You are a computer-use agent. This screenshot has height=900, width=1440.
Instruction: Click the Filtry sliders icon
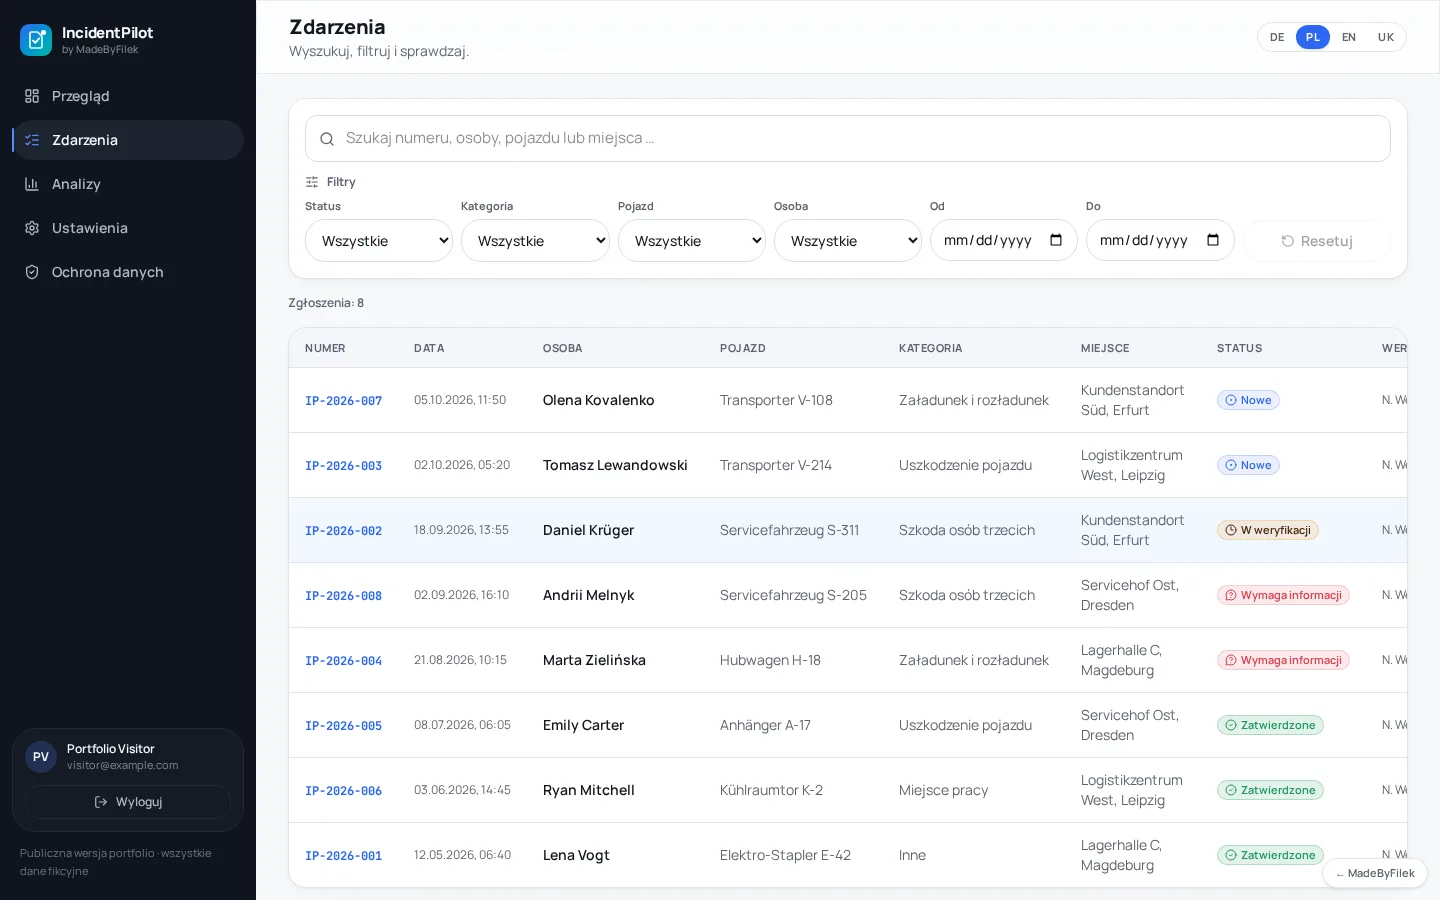tap(312, 182)
